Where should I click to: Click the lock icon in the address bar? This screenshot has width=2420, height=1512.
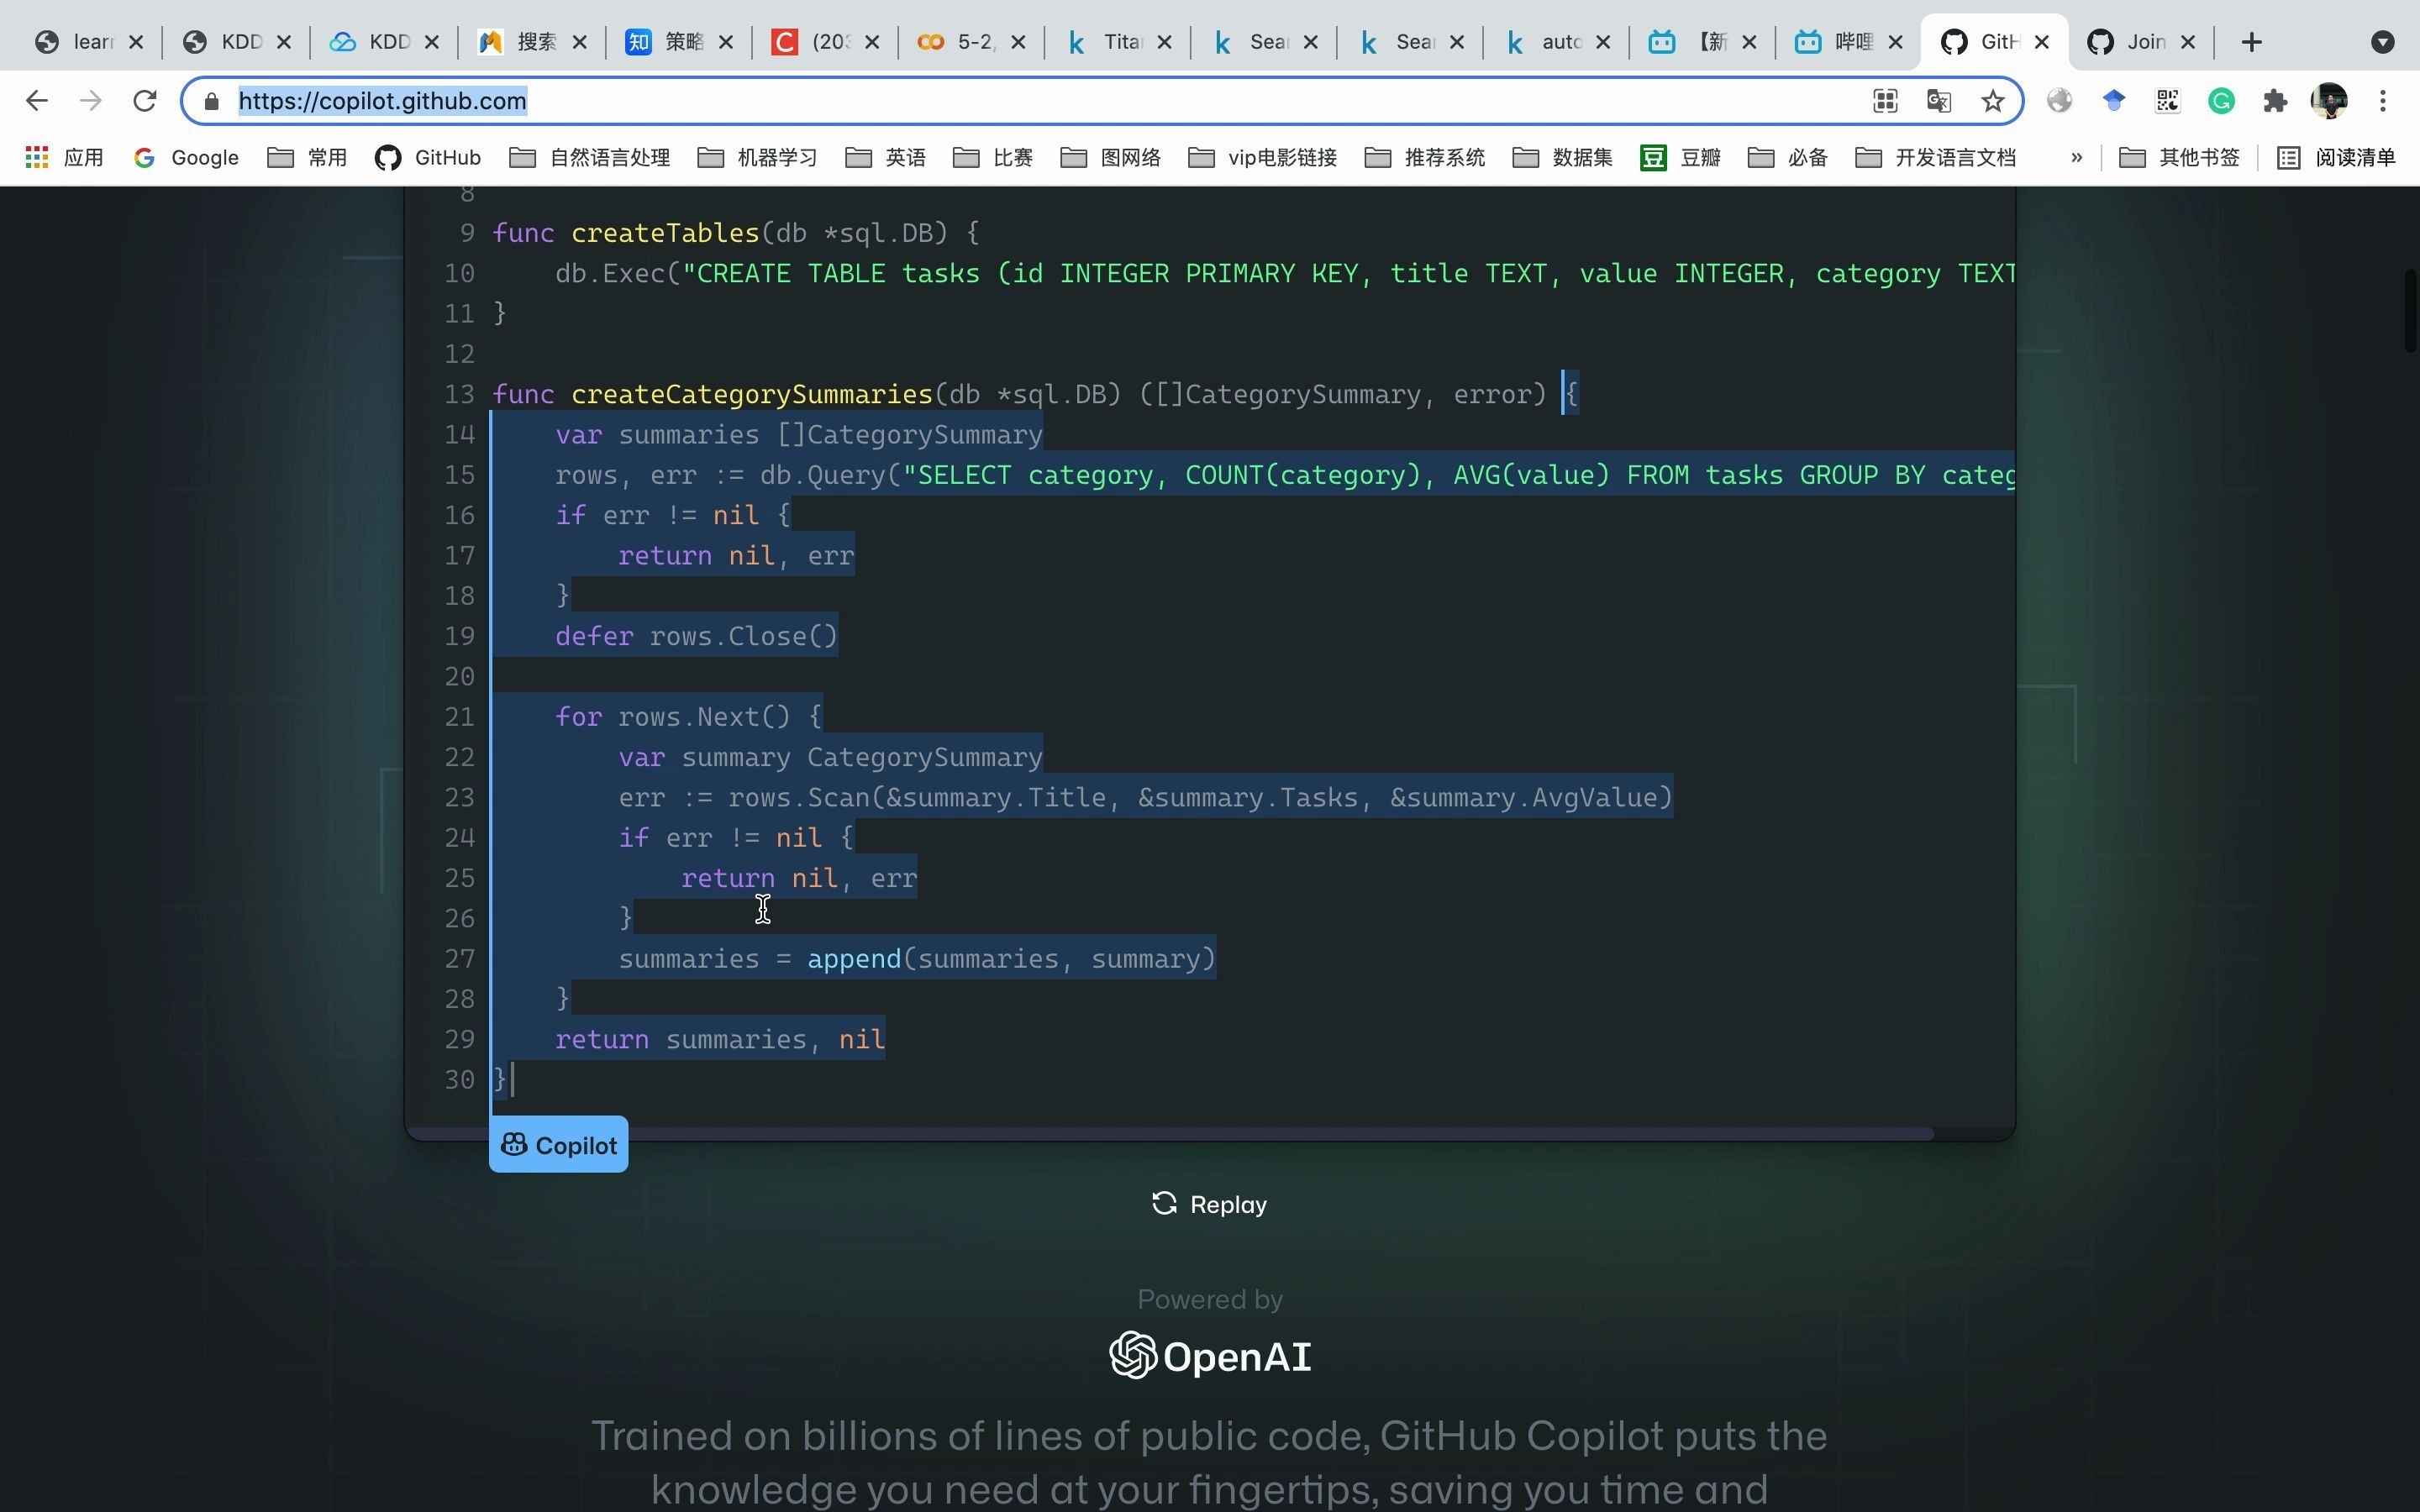[x=211, y=100]
